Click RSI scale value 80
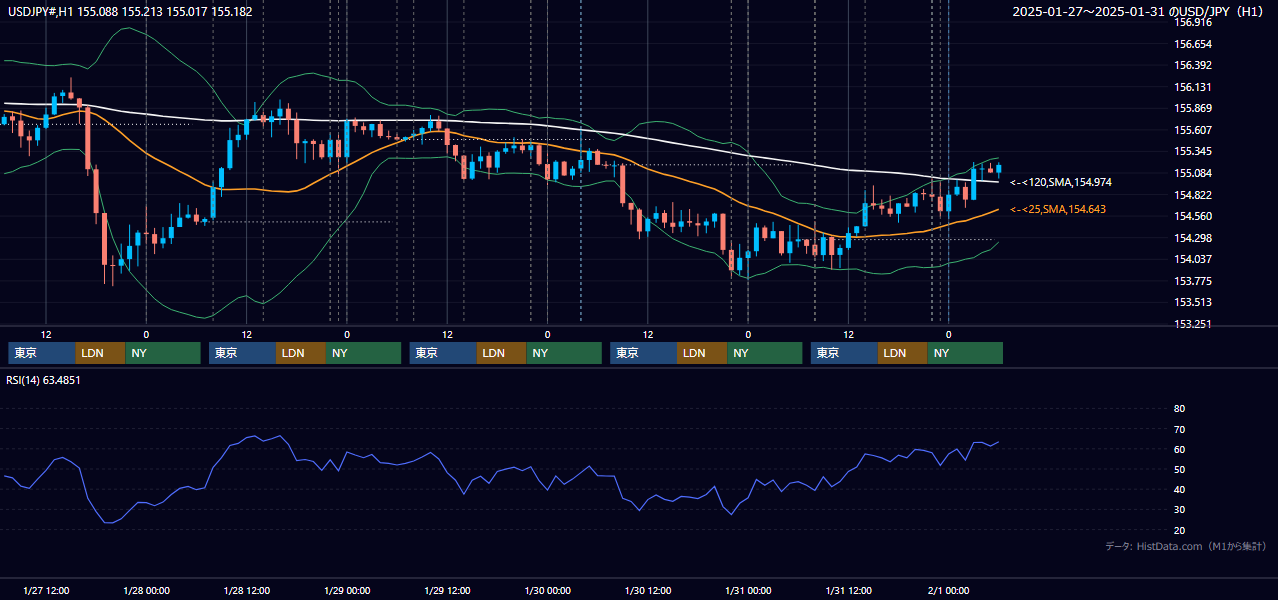This screenshot has height=600, width=1278. (1179, 409)
